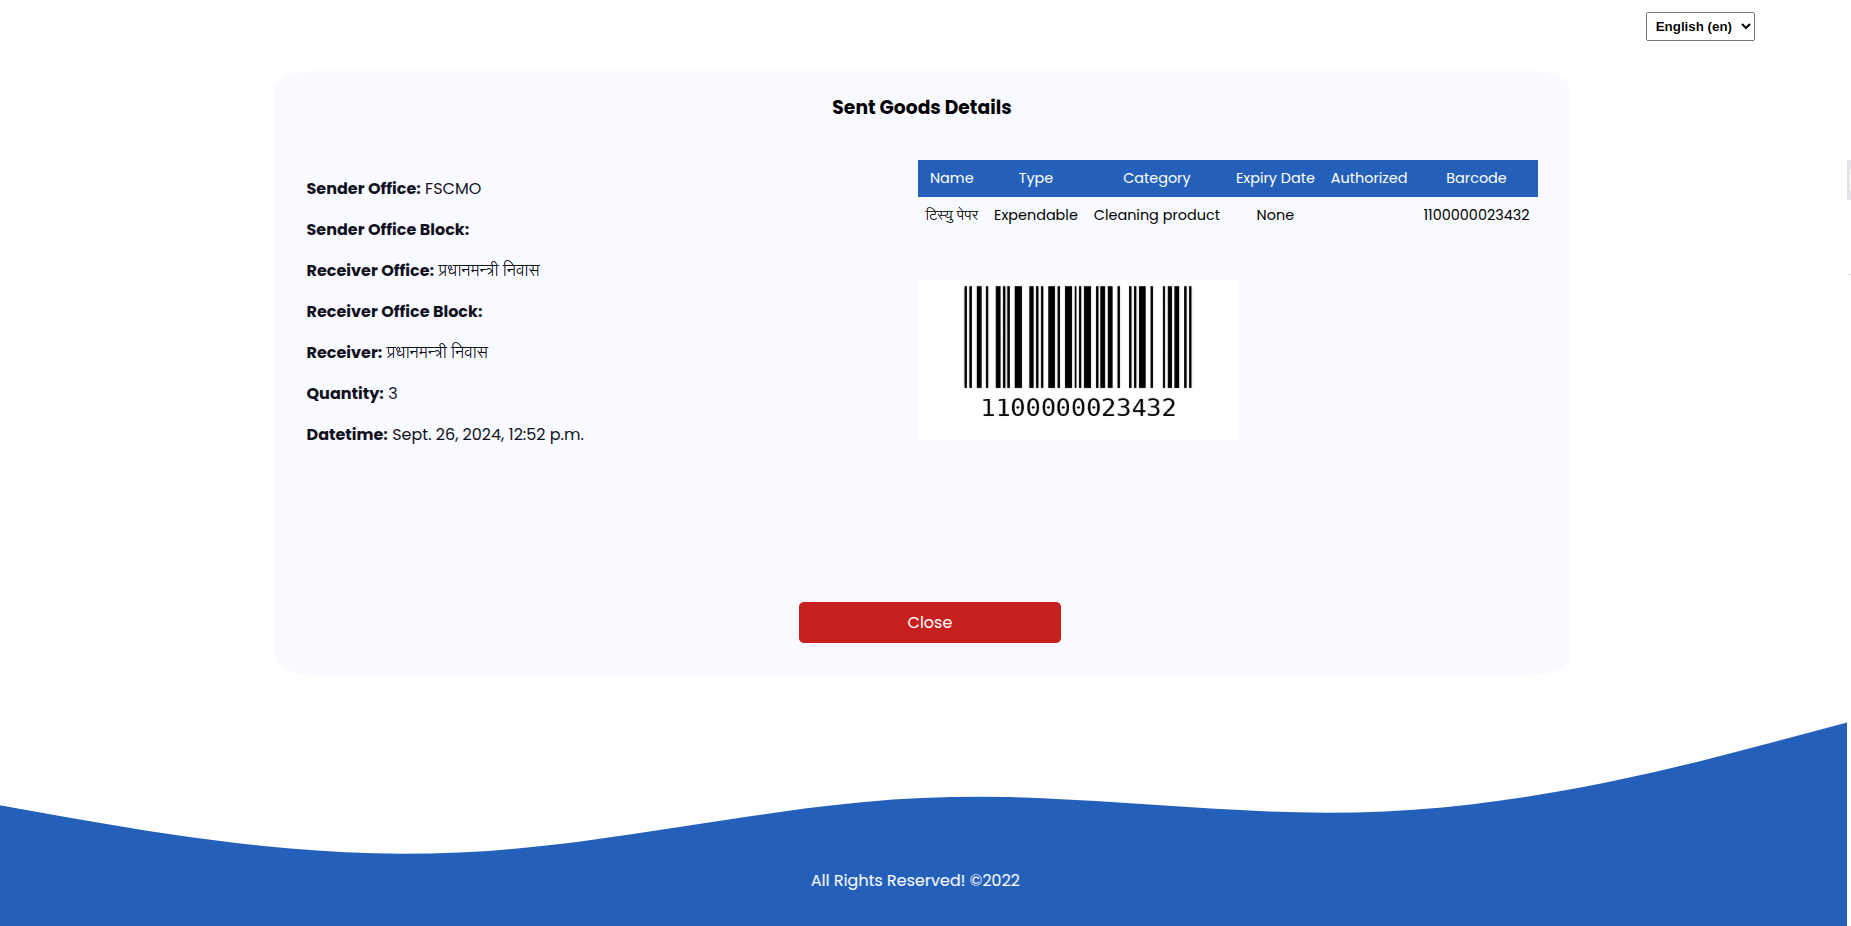Image resolution: width=1851 pixels, height=926 pixels.
Task: Click the red Close button
Action: (x=929, y=622)
